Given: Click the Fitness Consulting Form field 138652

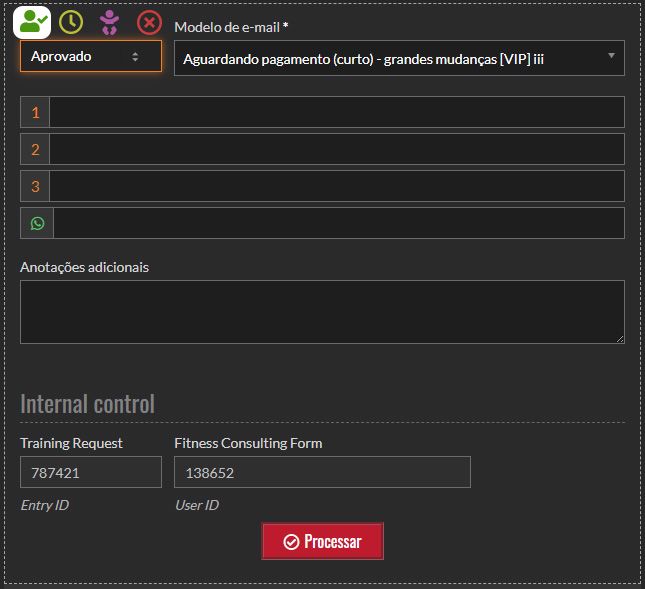Looking at the screenshot, I should click(x=322, y=472).
